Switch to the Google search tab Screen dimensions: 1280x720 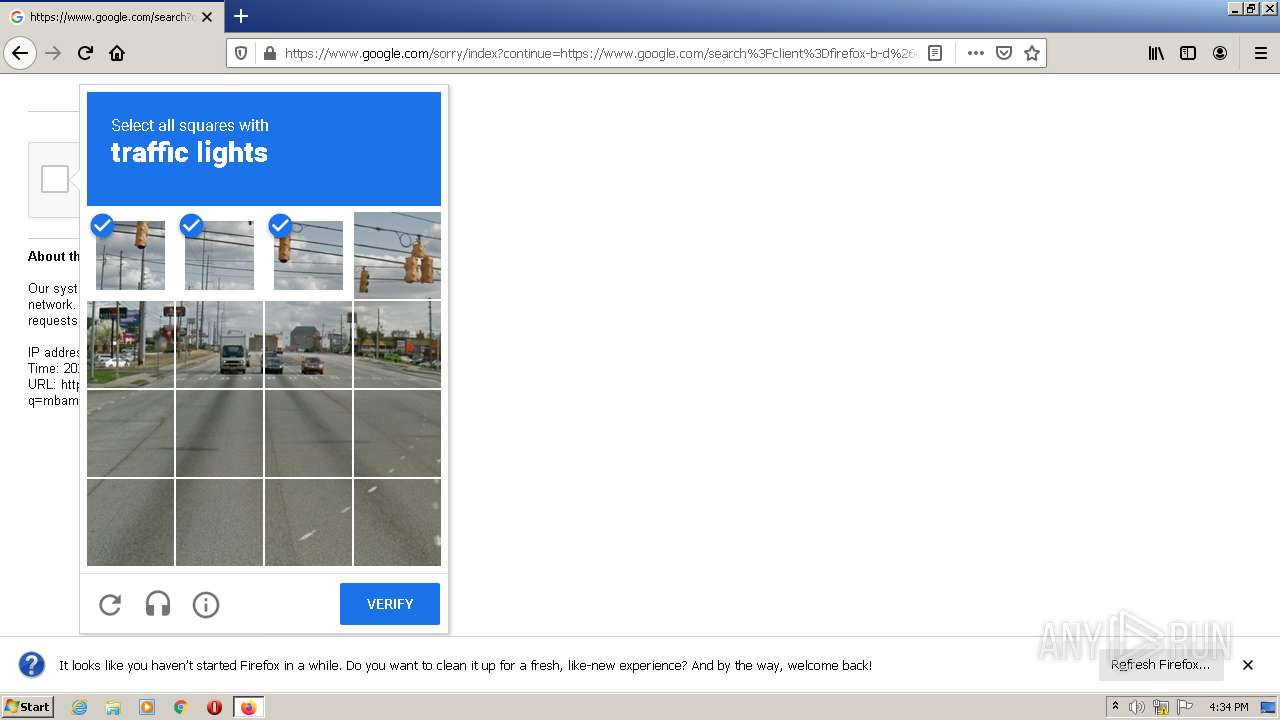[x=110, y=17]
